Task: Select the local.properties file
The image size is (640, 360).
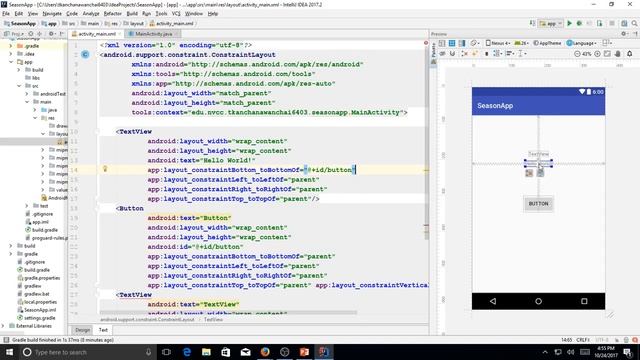Action: [37, 302]
